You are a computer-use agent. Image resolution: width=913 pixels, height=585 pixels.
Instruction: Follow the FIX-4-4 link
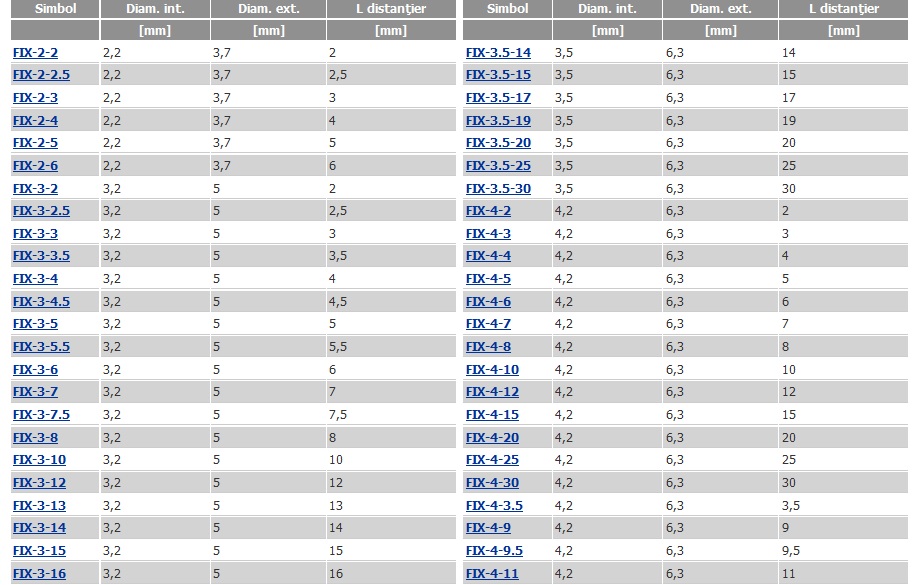point(489,256)
